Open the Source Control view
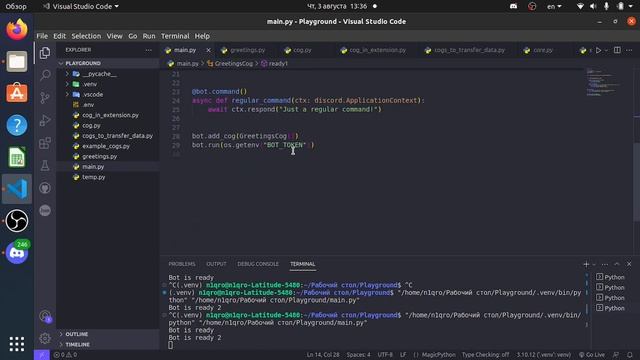The width and height of the screenshot is (640, 360). pyautogui.click(x=45, y=98)
